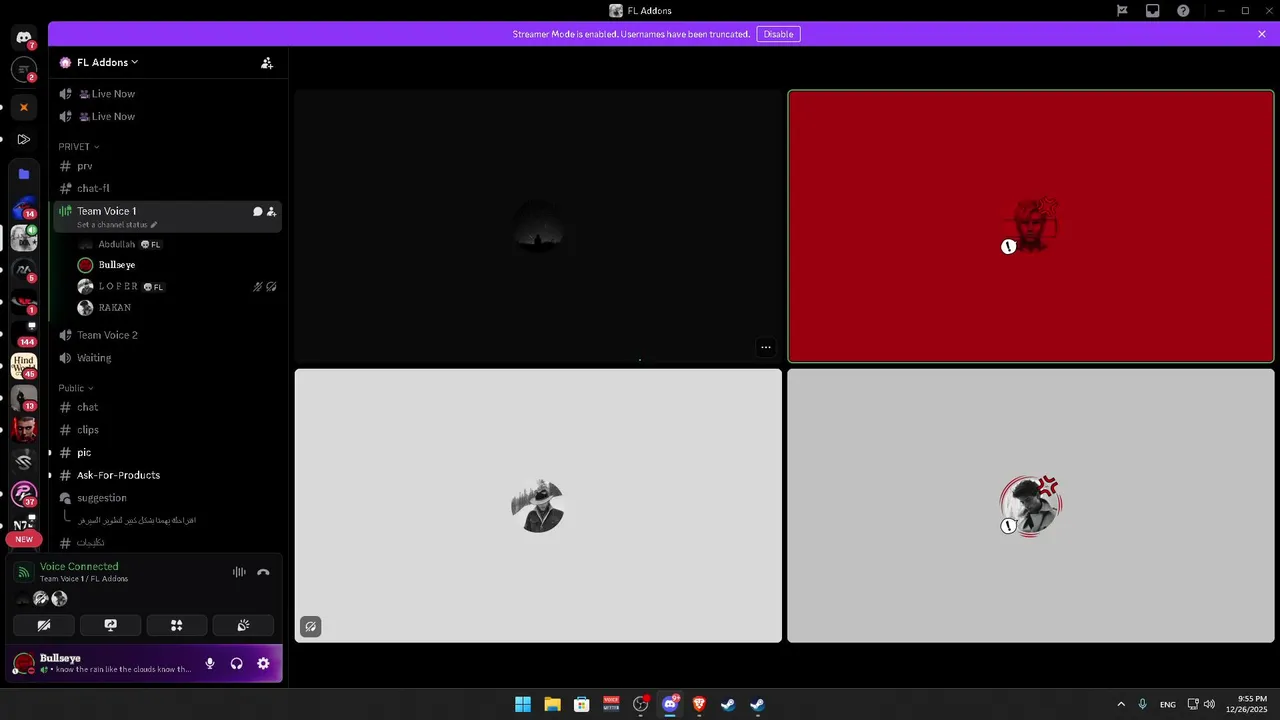Dismiss the Streamer Mode banner

pos(1262,34)
